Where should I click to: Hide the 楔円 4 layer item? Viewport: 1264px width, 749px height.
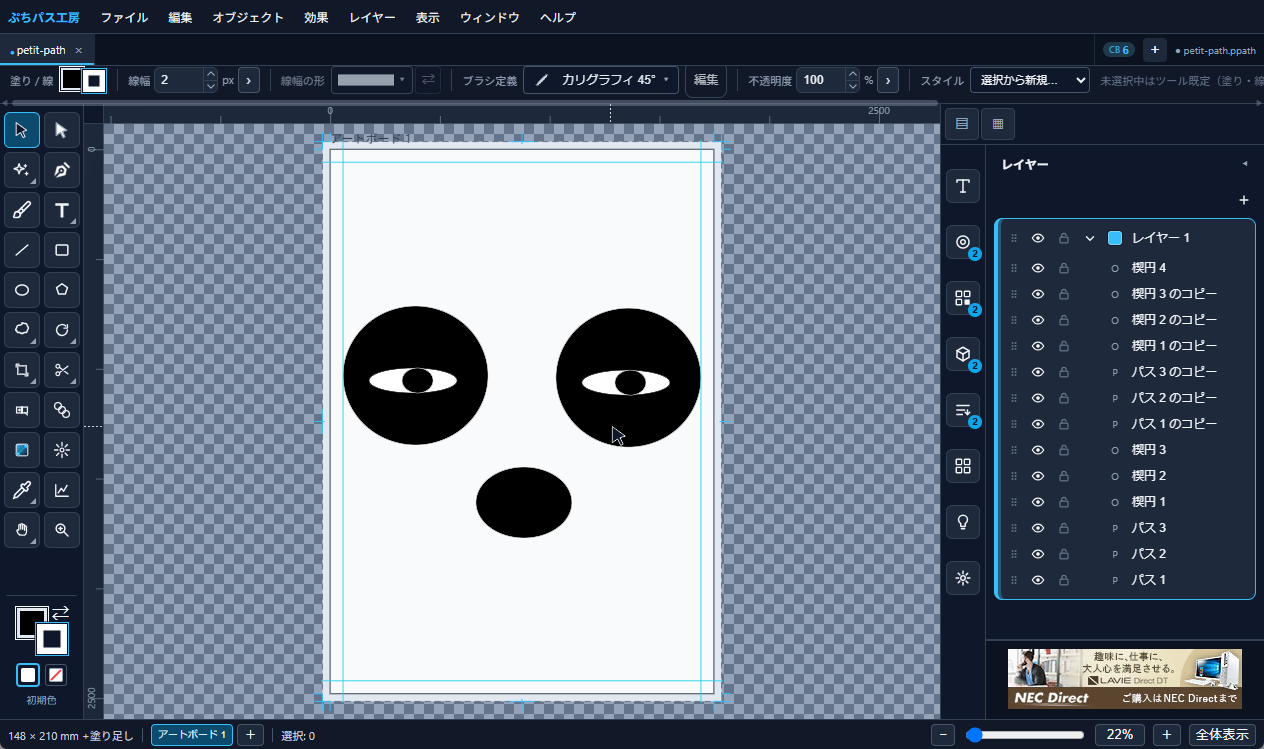tap(1038, 268)
